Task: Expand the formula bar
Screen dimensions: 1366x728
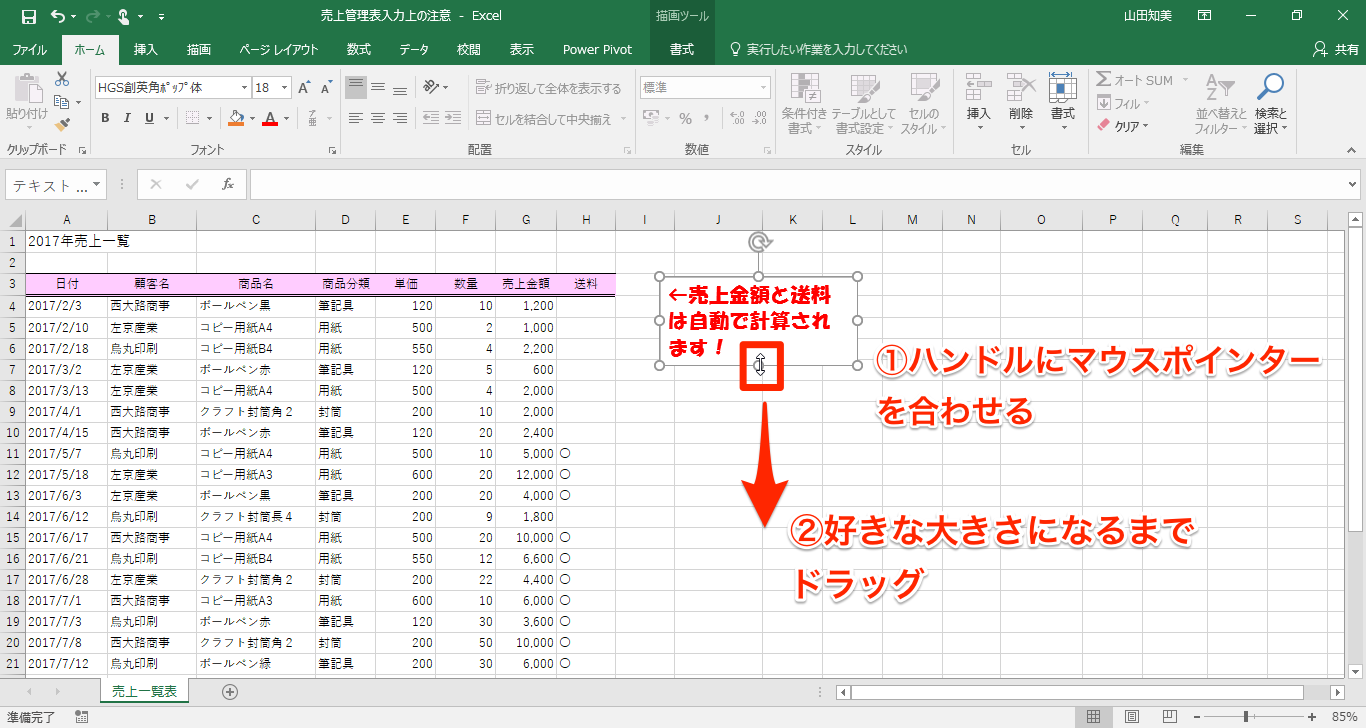Action: [x=1353, y=185]
